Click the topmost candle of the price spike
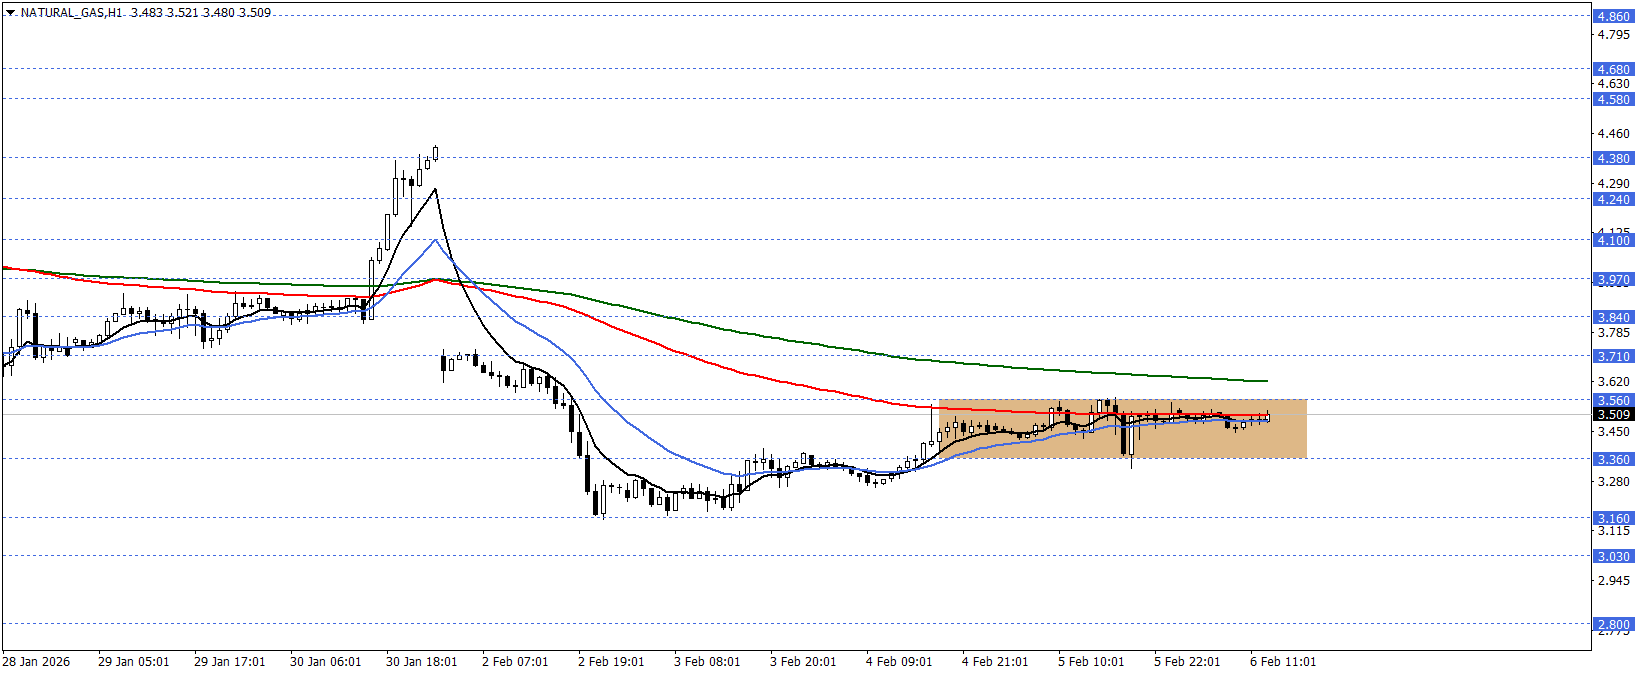The width and height of the screenshot is (1641, 674). point(435,153)
